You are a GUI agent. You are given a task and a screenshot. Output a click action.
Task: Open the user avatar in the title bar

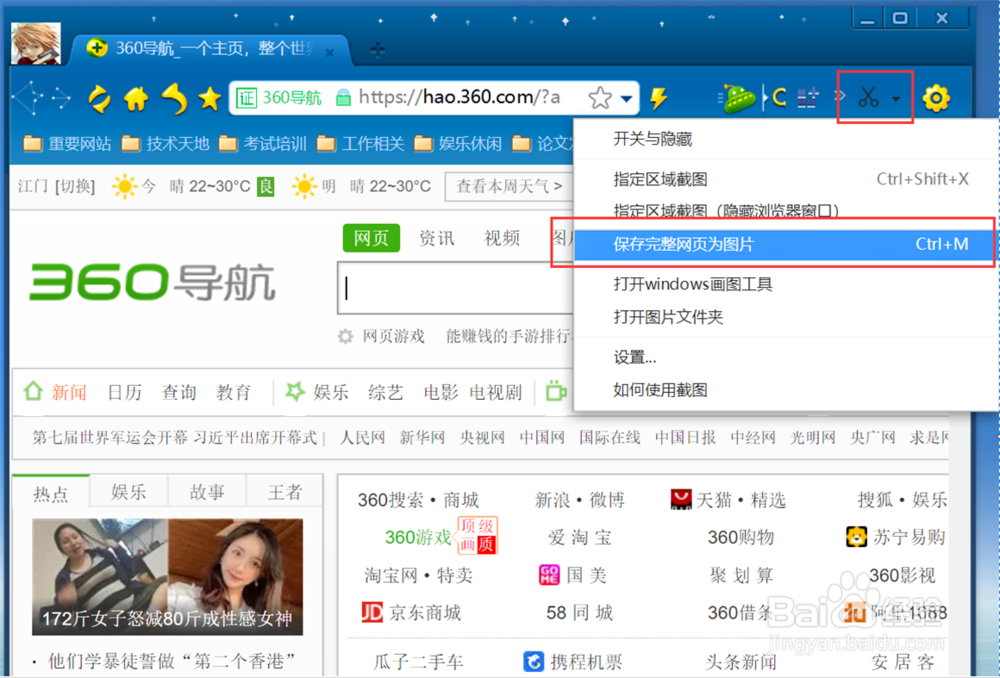36,43
